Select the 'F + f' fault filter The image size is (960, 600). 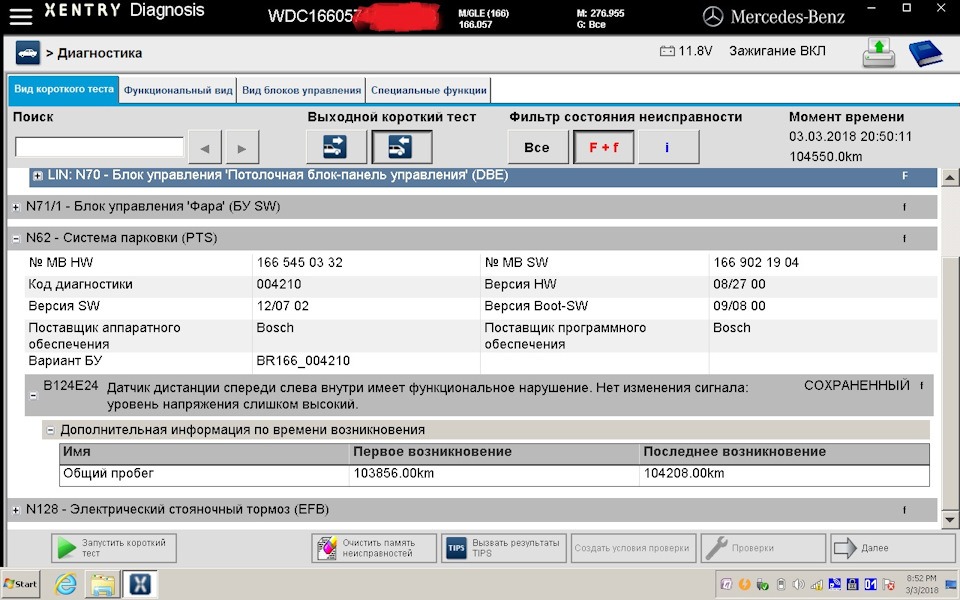(604, 148)
